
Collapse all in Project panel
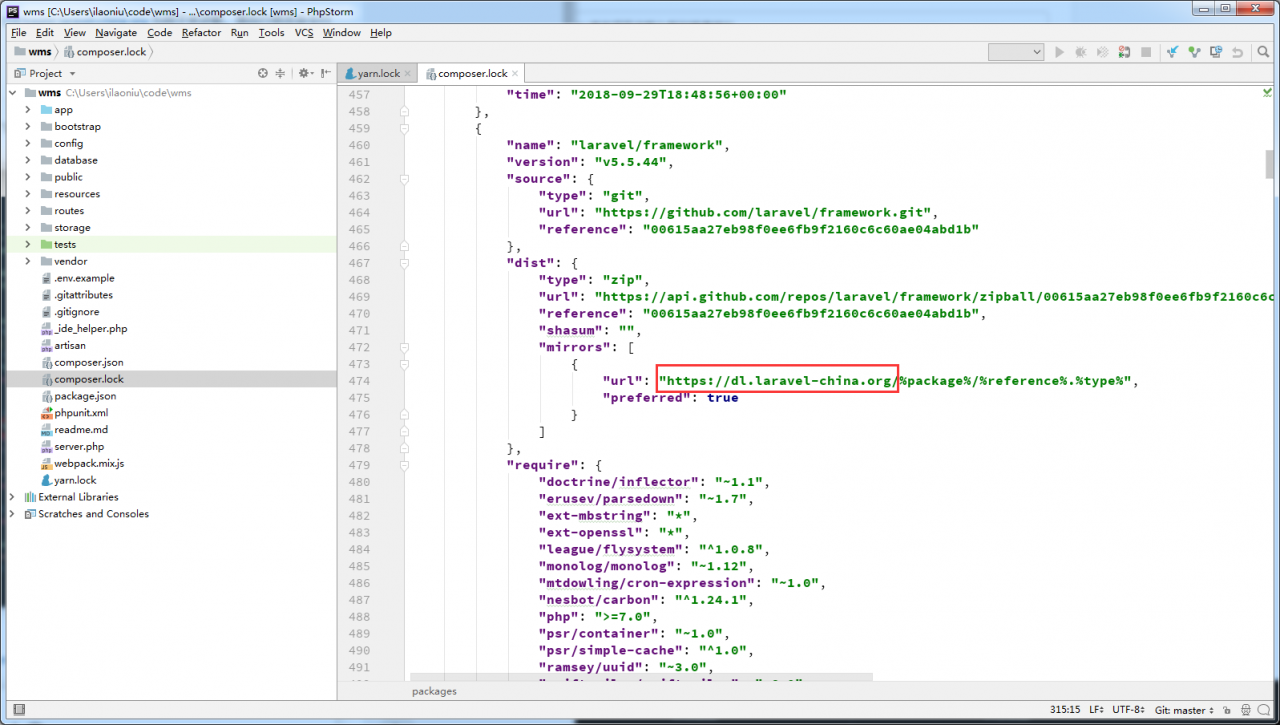[281, 73]
